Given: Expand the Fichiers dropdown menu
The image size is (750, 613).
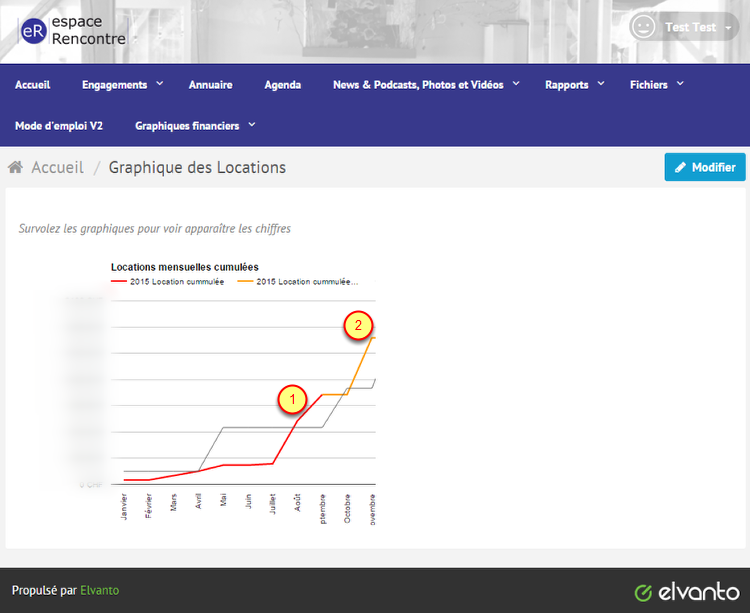Looking at the screenshot, I should (x=656, y=85).
